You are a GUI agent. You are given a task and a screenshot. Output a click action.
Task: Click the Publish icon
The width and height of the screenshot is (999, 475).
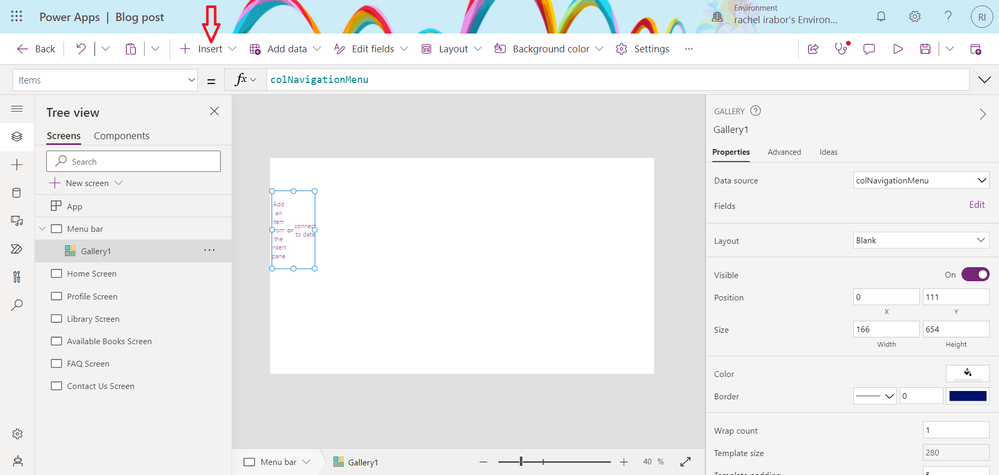tap(975, 49)
